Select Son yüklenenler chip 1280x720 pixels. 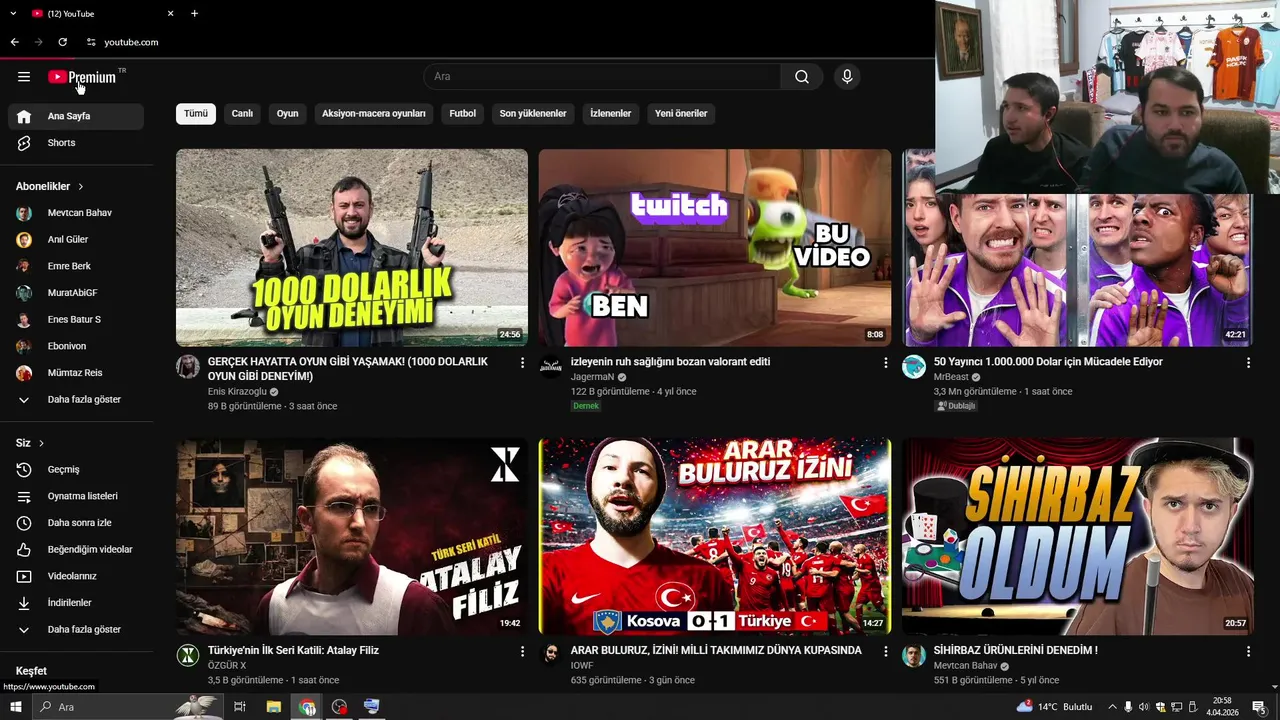533,114
